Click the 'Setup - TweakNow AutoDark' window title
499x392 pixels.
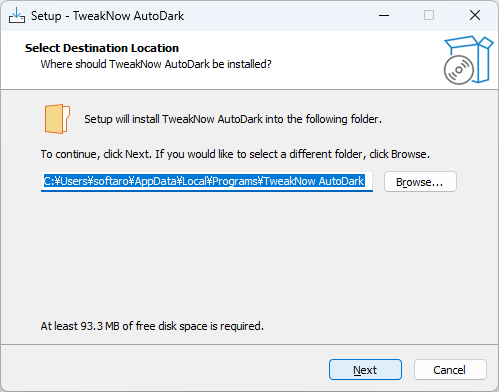pyautogui.click(x=107, y=16)
